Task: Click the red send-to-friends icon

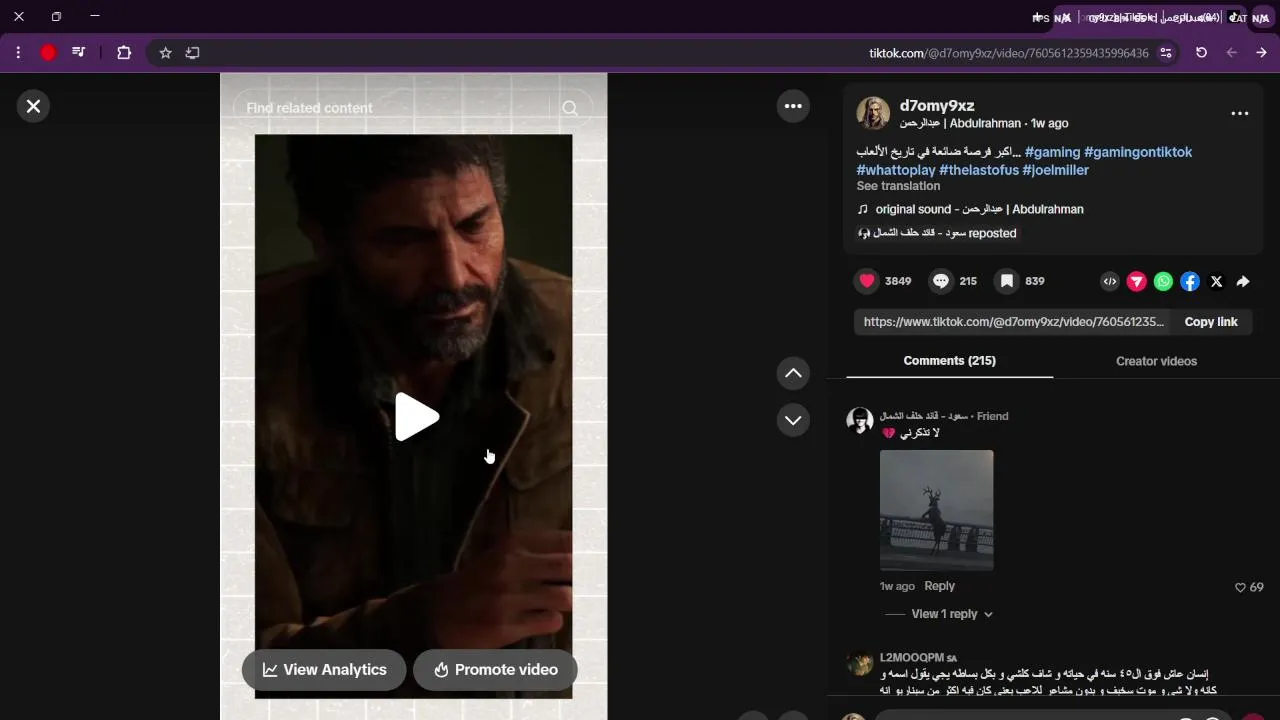Action: point(1137,282)
